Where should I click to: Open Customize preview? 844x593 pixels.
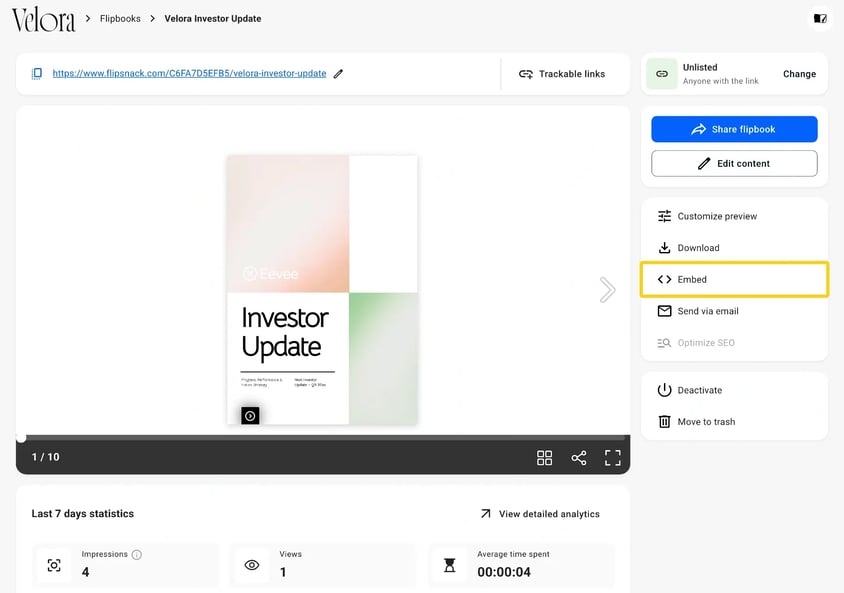734,216
